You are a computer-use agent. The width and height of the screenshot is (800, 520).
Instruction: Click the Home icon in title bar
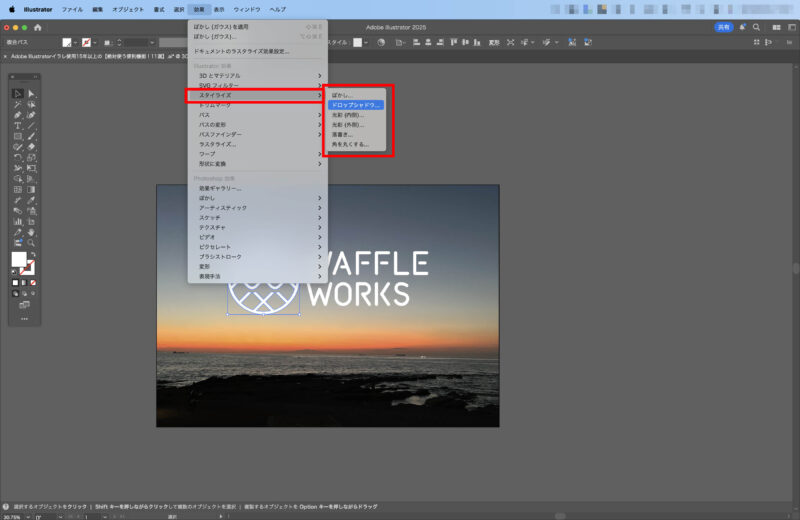tap(38, 27)
